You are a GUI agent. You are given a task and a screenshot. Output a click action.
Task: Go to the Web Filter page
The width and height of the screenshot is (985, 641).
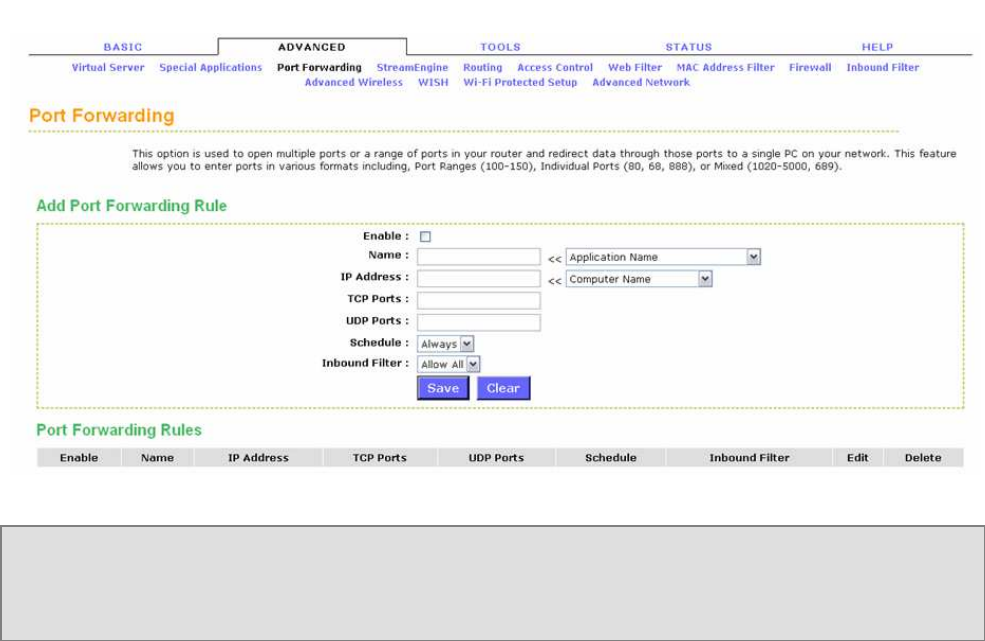[x=634, y=67]
